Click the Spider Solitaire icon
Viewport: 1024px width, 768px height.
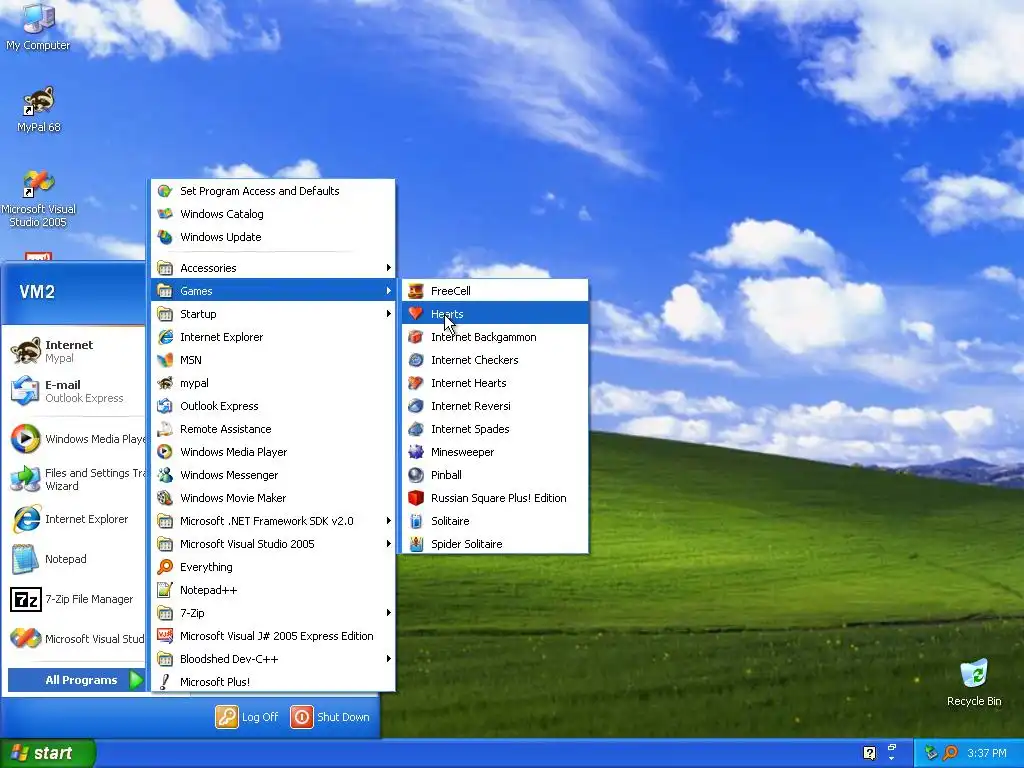[415, 544]
